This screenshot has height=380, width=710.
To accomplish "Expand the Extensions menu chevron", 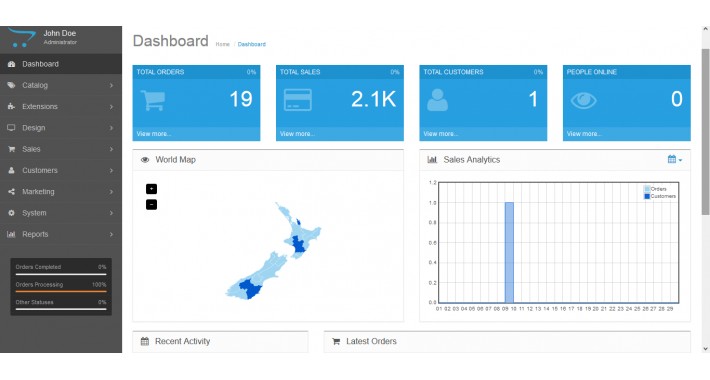I will (x=111, y=106).
